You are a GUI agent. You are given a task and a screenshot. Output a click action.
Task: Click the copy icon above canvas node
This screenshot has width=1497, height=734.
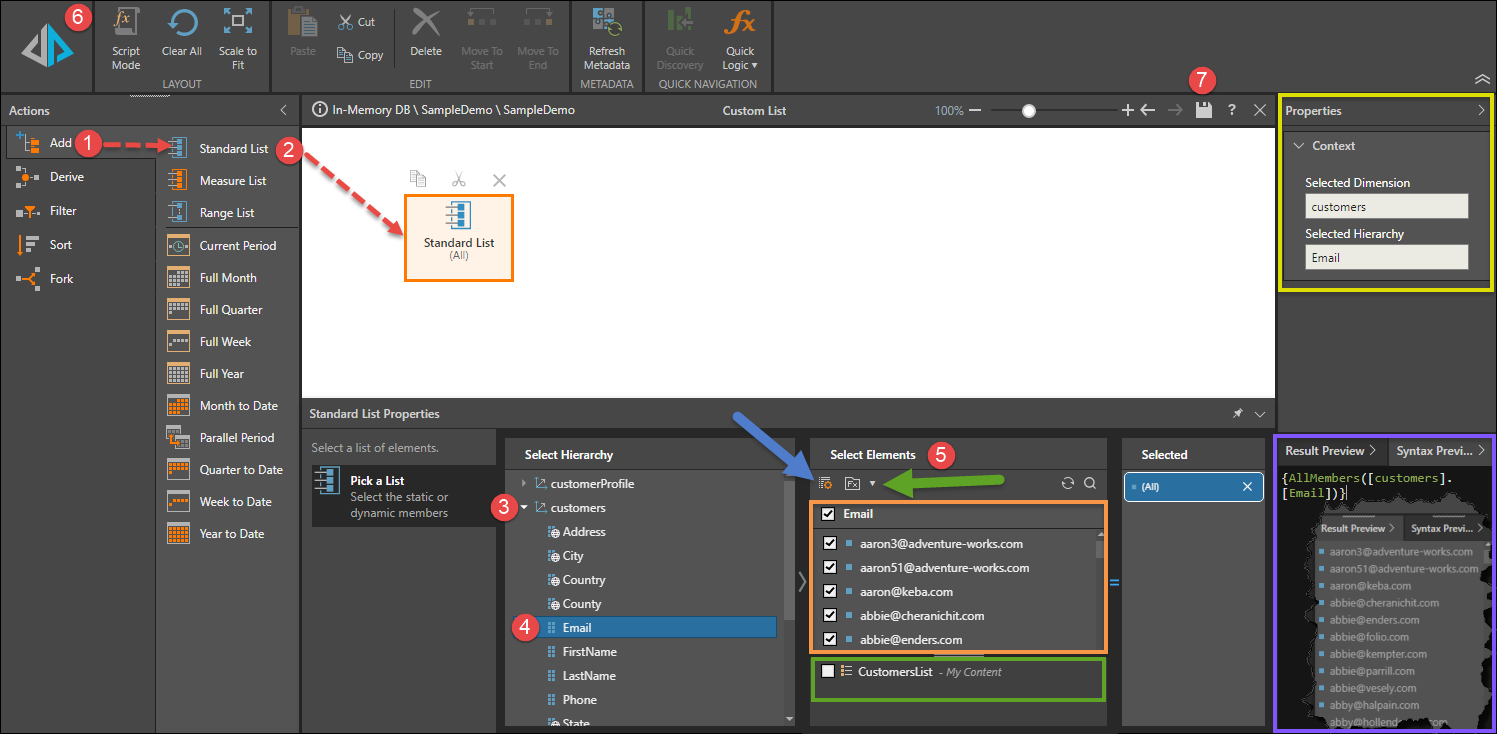pyautogui.click(x=418, y=179)
